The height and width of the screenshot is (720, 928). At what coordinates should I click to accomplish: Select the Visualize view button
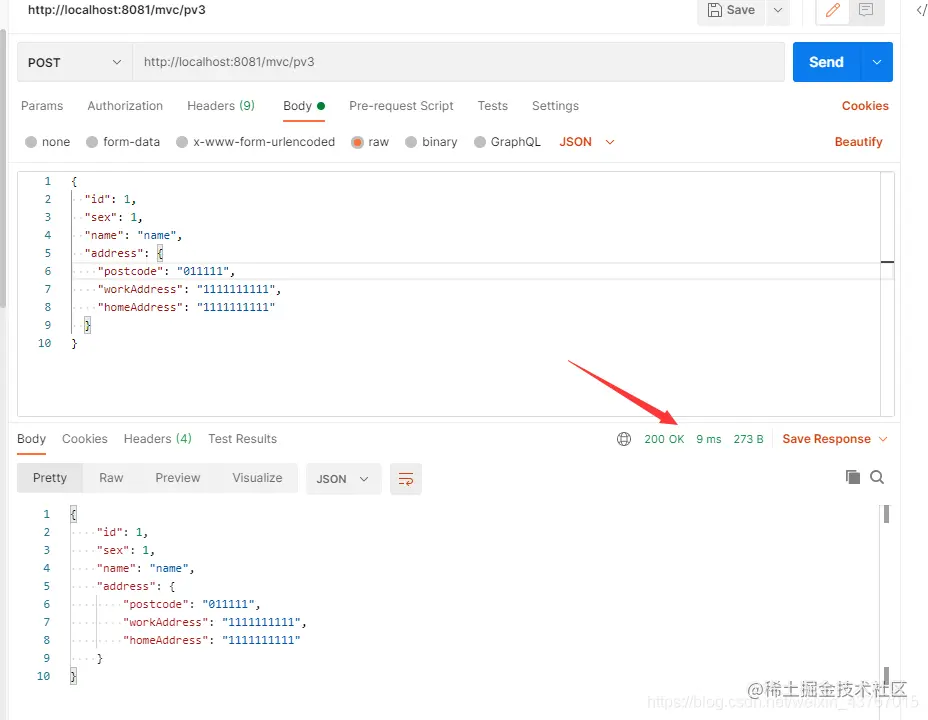click(x=257, y=478)
